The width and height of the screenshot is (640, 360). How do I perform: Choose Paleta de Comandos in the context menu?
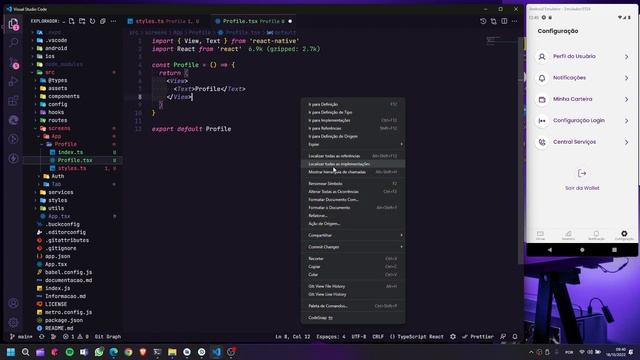353,306
